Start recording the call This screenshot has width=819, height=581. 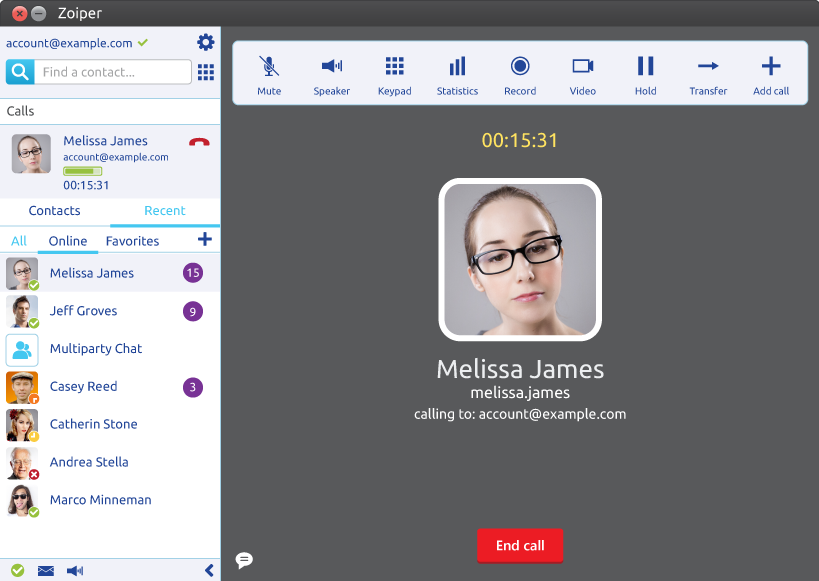point(520,74)
